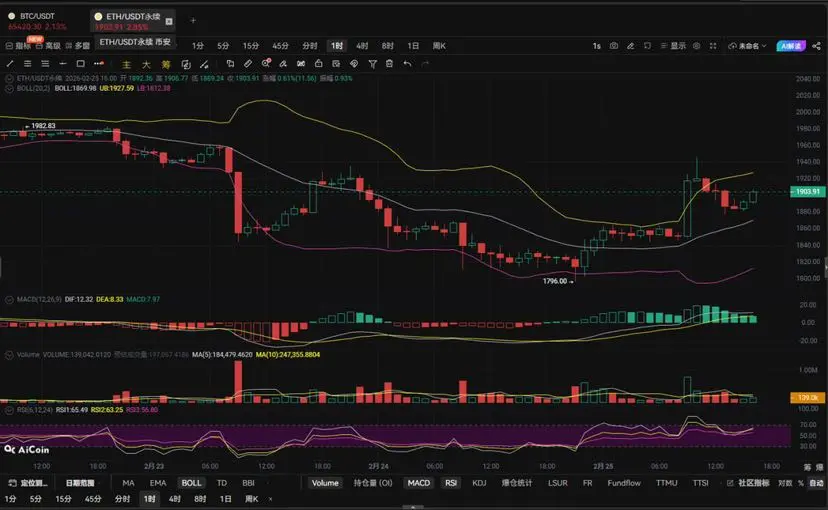Click the lock drawings icon
This screenshot has width=828, height=510.
(318, 64)
